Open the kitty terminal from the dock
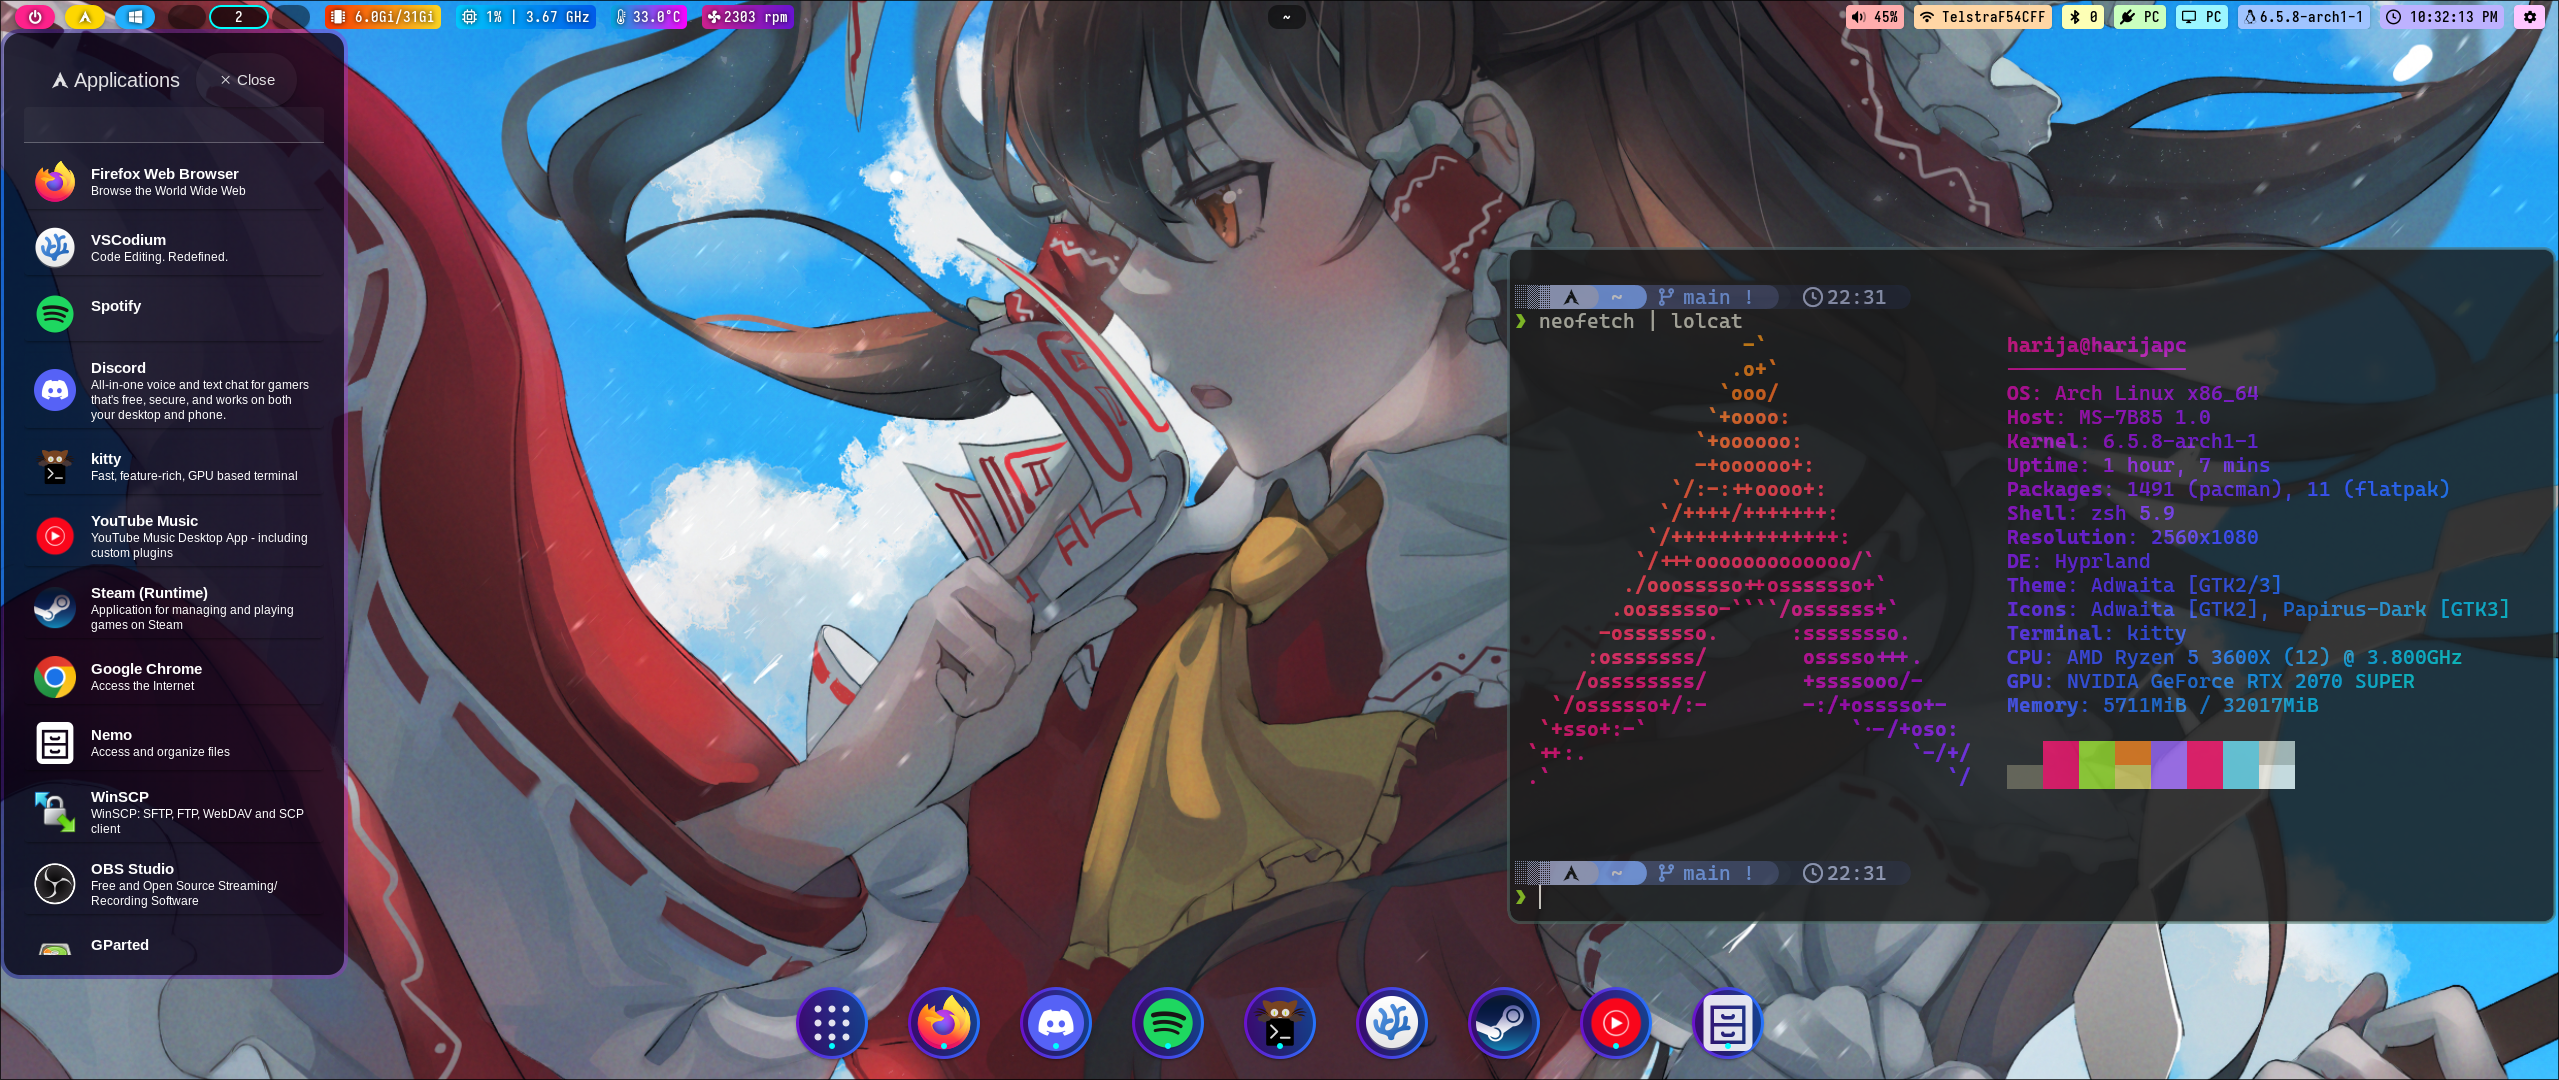The width and height of the screenshot is (2559, 1080). click(1279, 1022)
